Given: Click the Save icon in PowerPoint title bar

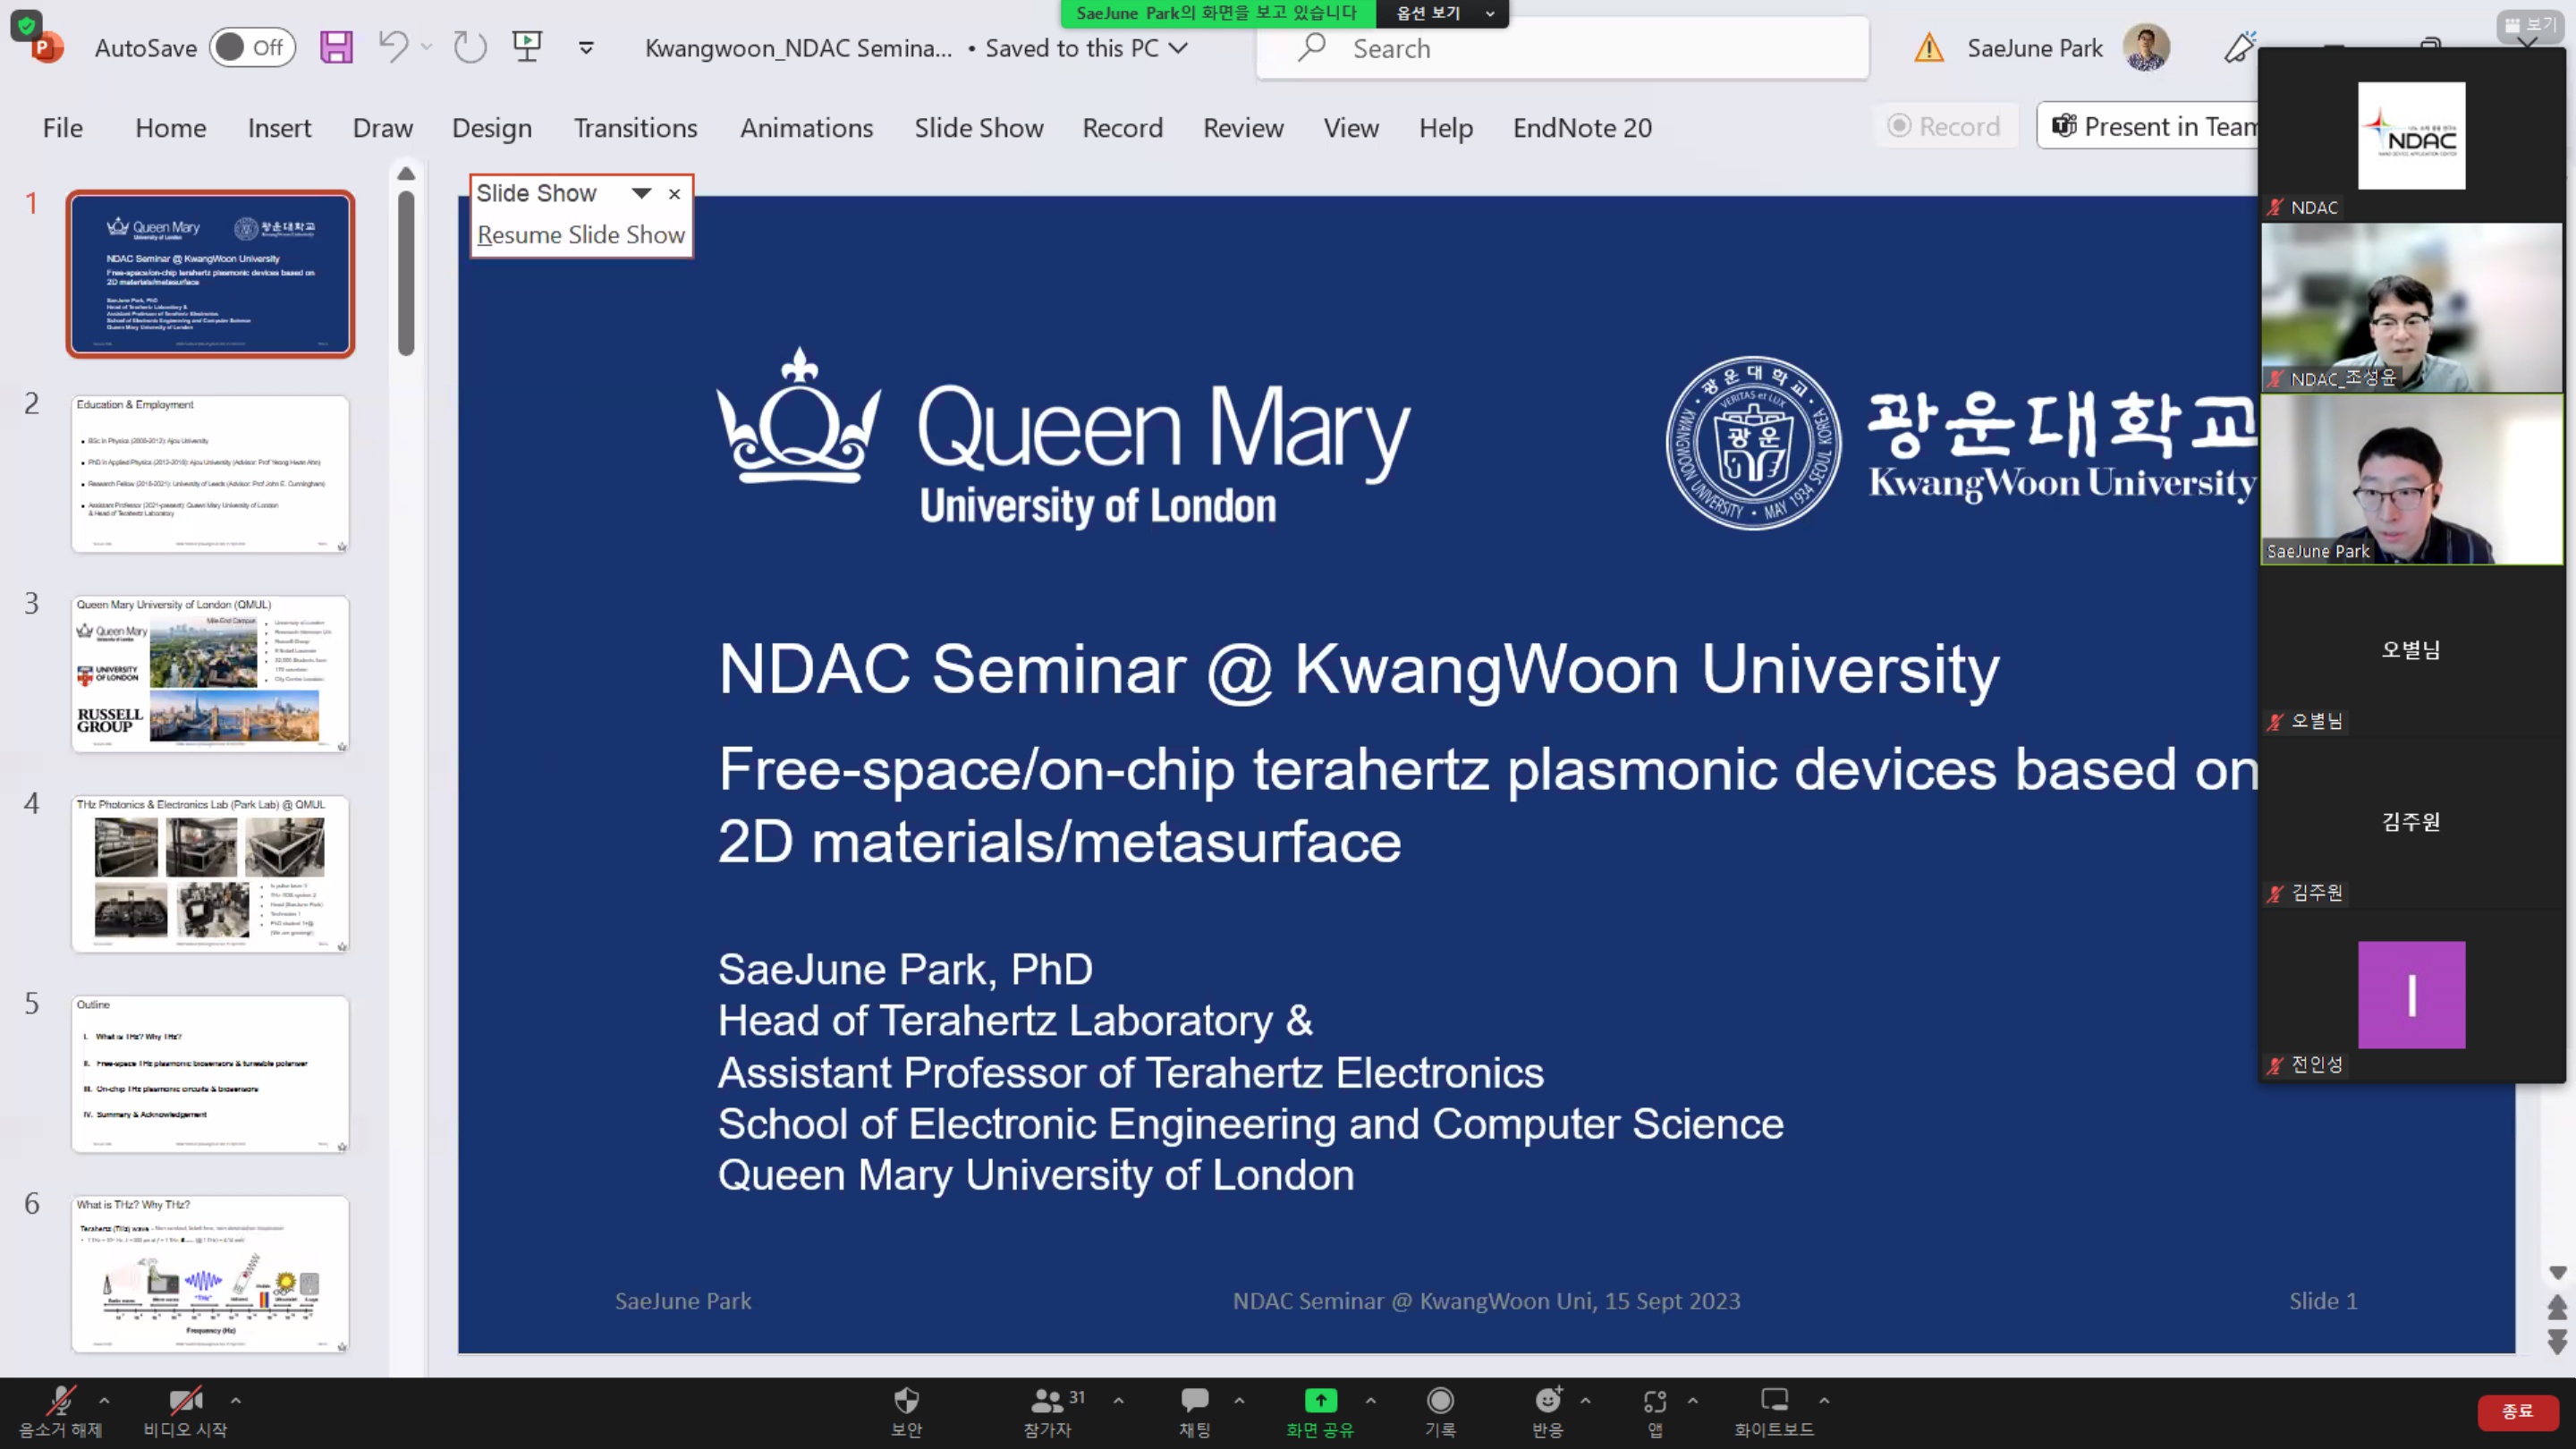Looking at the screenshot, I should (336, 47).
